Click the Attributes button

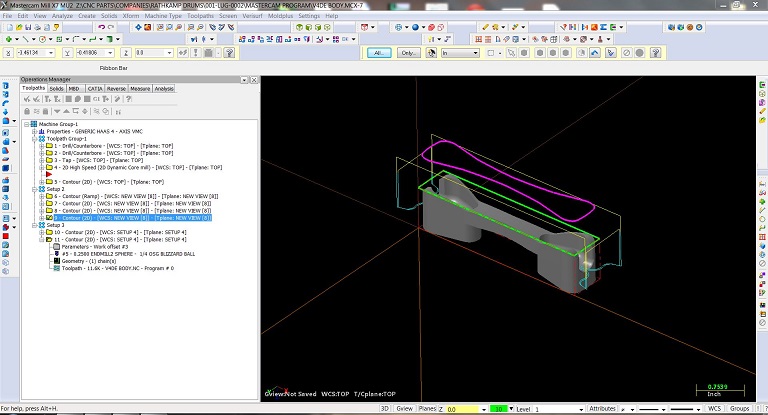pos(602,409)
